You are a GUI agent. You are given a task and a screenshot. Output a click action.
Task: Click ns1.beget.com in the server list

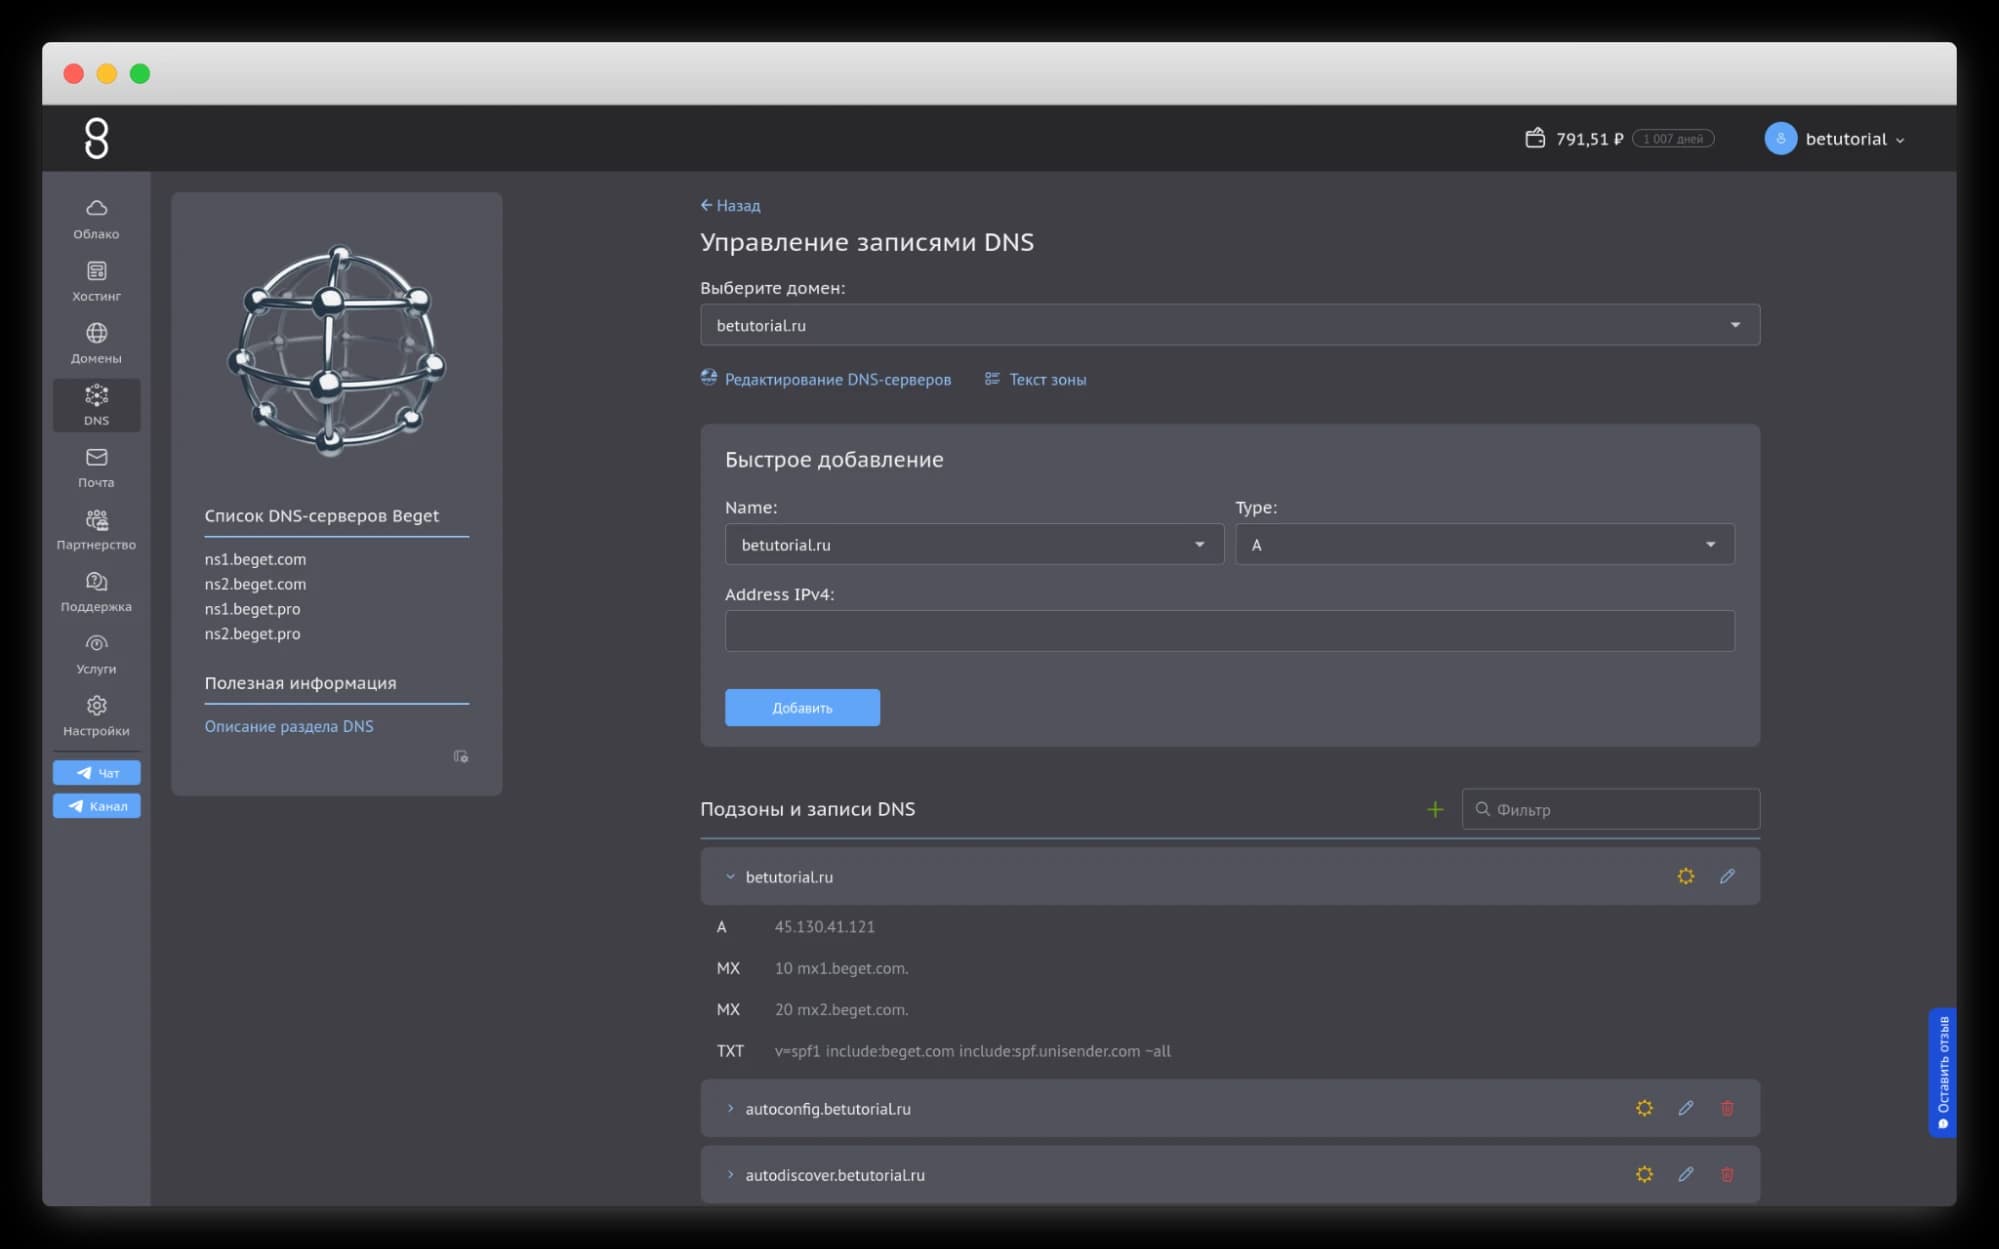click(x=255, y=559)
